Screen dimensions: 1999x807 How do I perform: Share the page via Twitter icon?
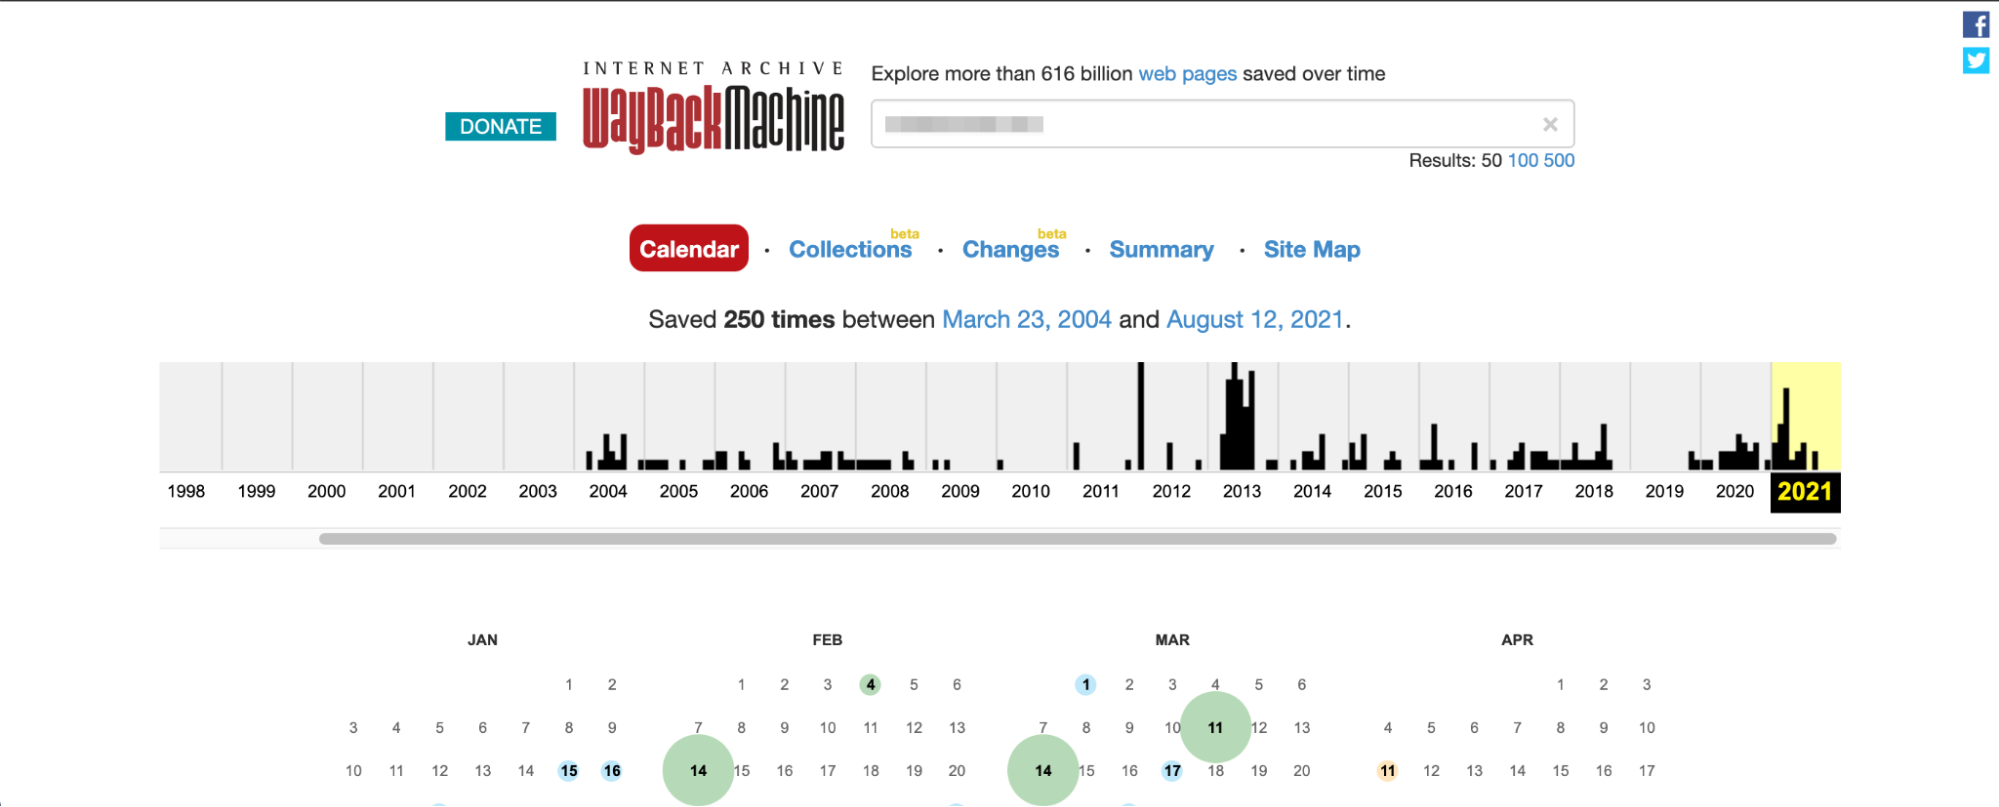(1976, 61)
